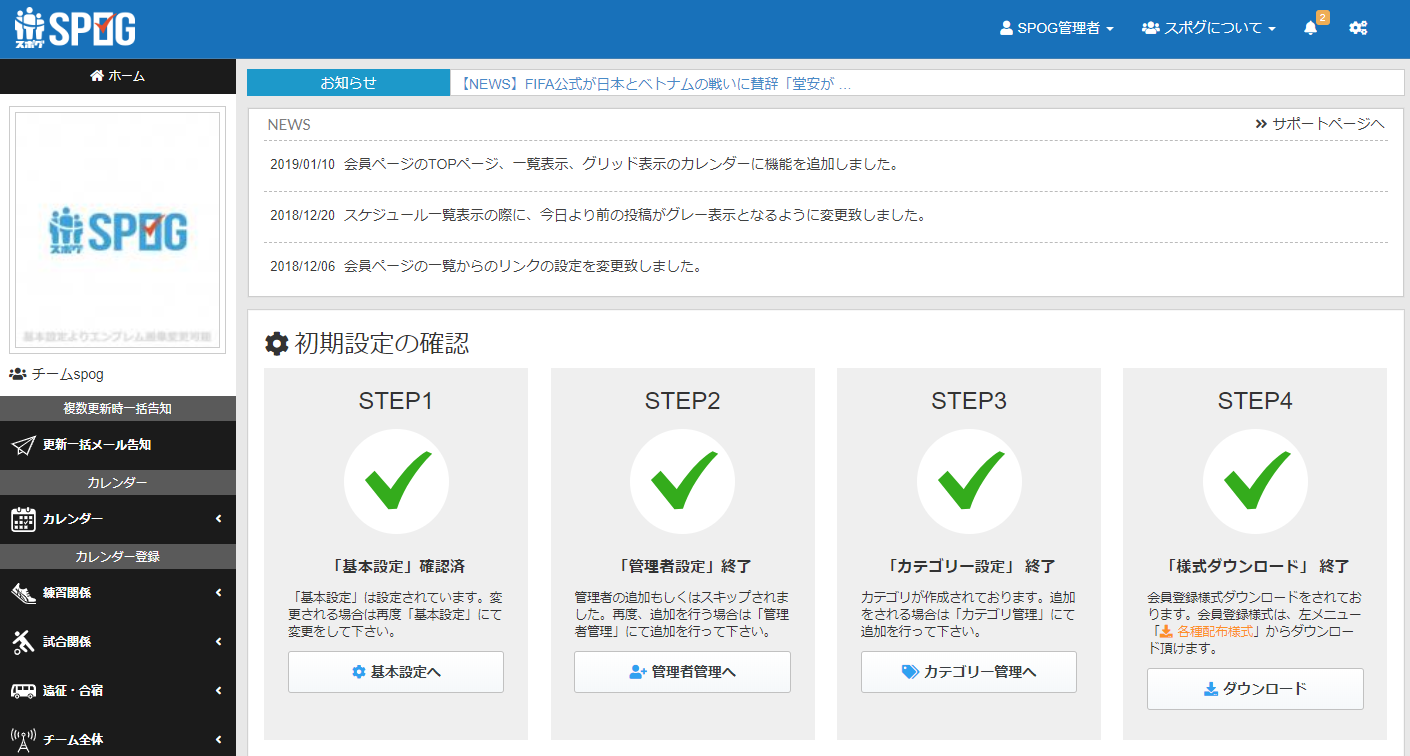Open 更新一括メール告知 in the sidebar
Viewport: 1410px width, 756px height.
point(97,445)
